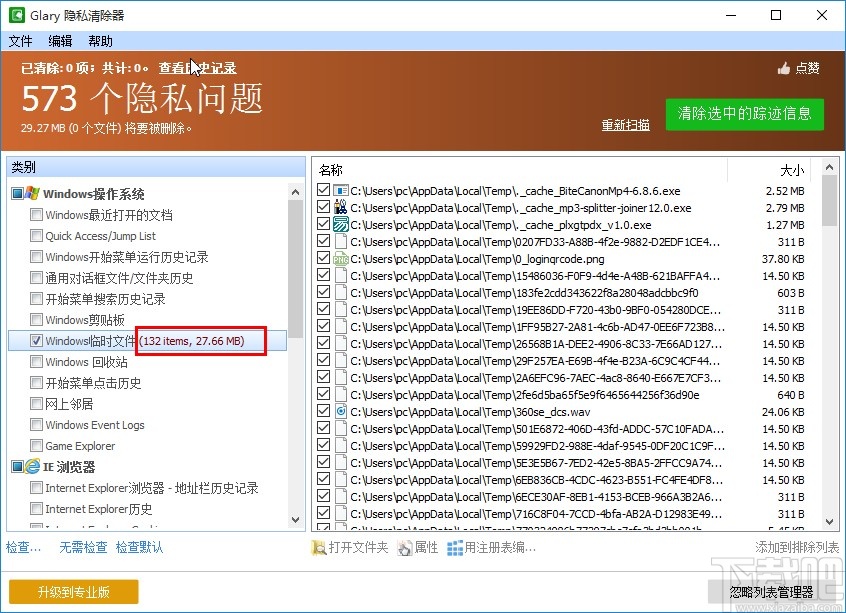Select 0_loginqrcode.png file path row

tap(477, 259)
